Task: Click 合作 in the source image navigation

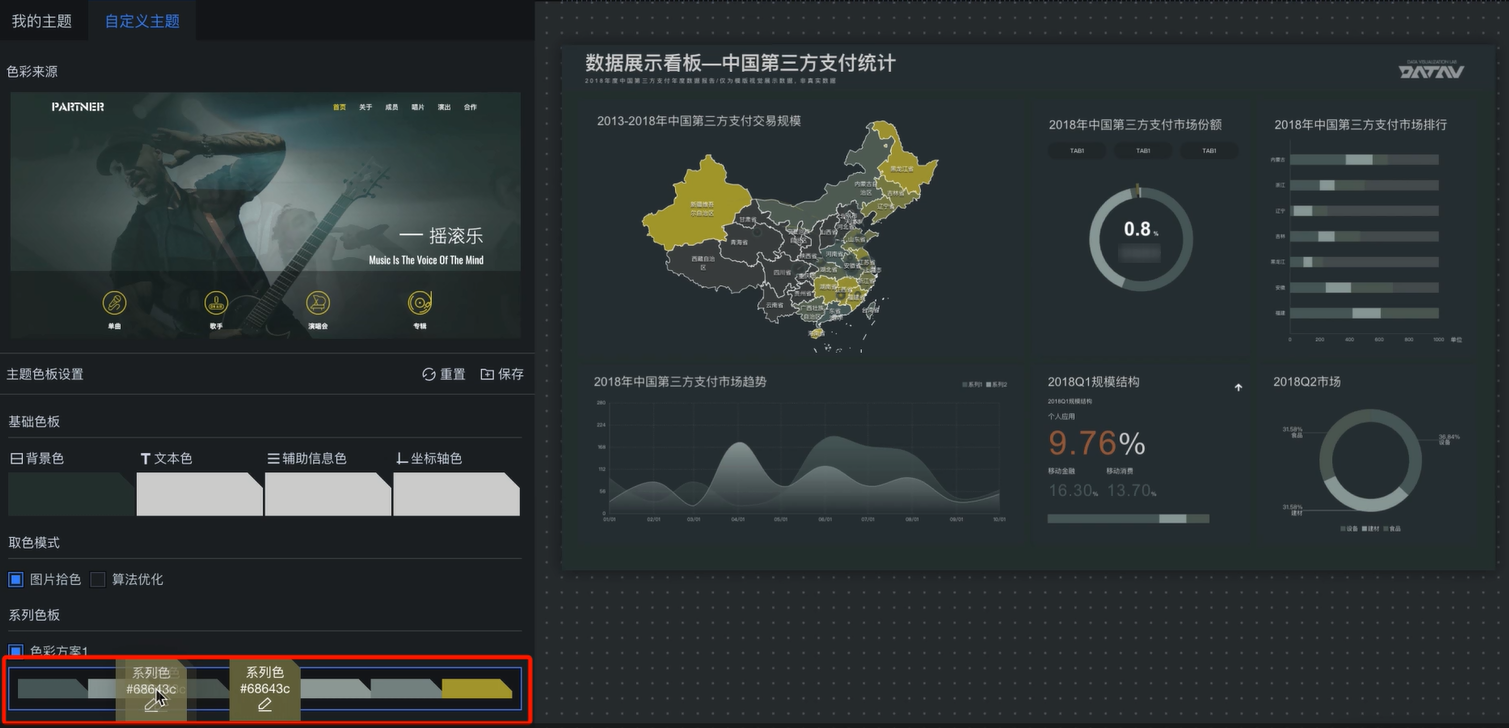Action: (470, 107)
